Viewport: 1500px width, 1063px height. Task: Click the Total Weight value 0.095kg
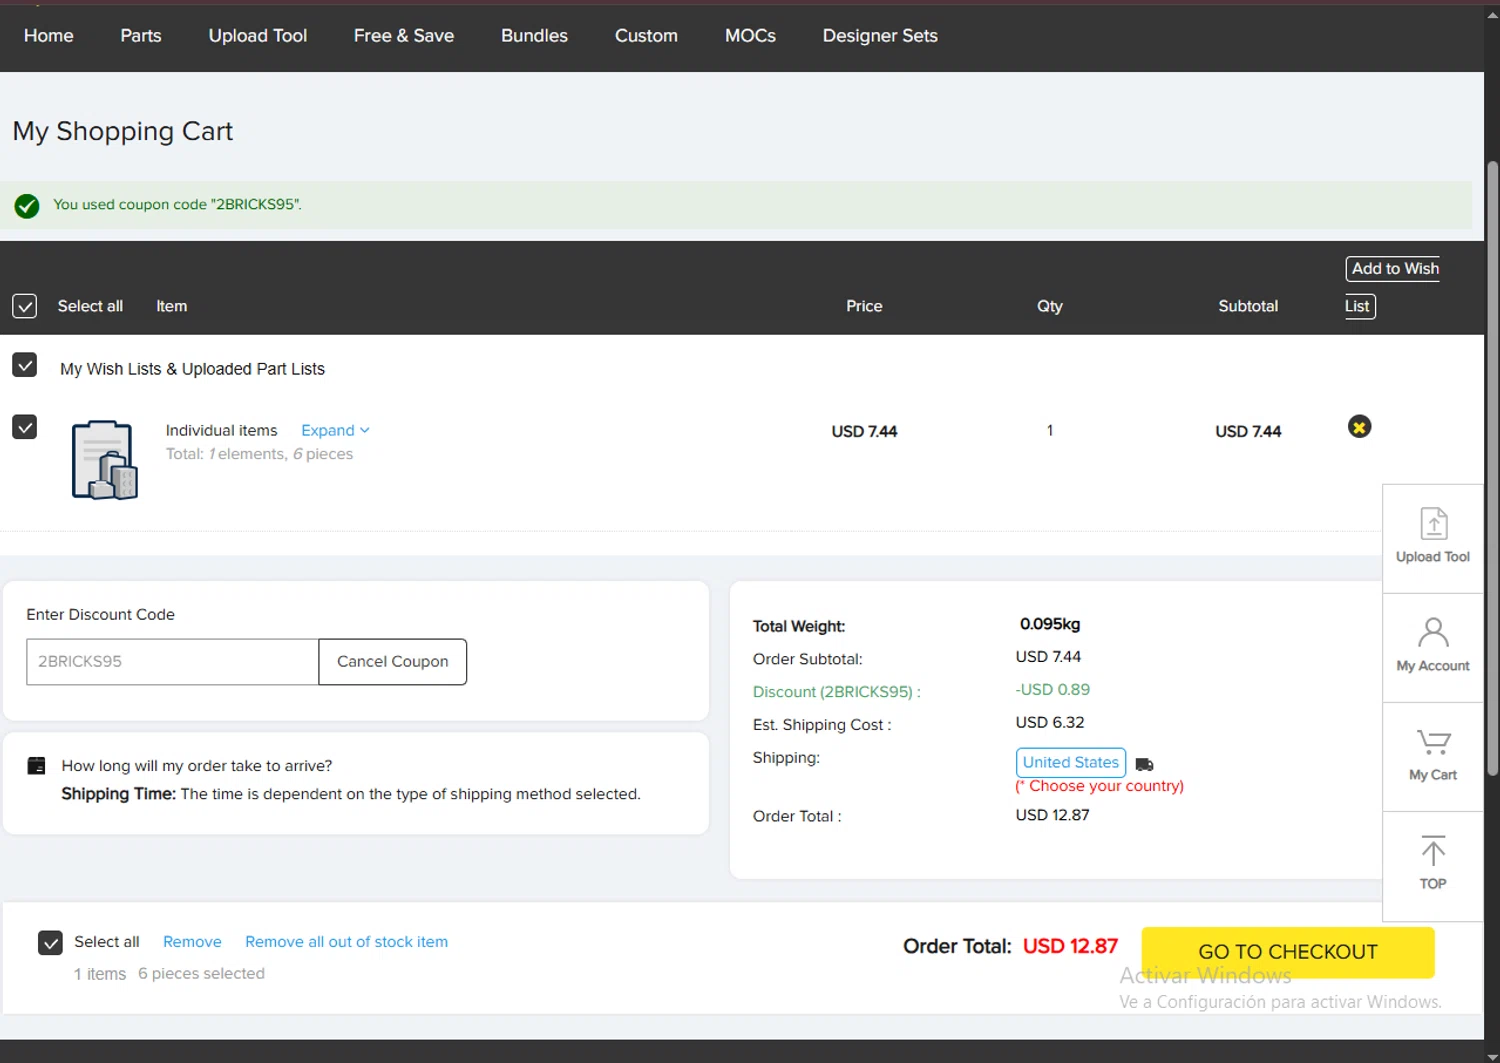(x=1050, y=624)
